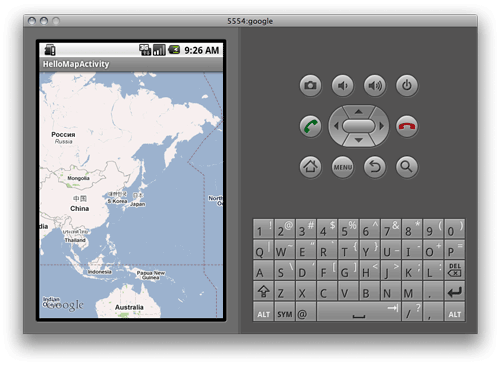500x365 pixels.
Task: Click the Shift key on keyboard
Action: [263, 291]
